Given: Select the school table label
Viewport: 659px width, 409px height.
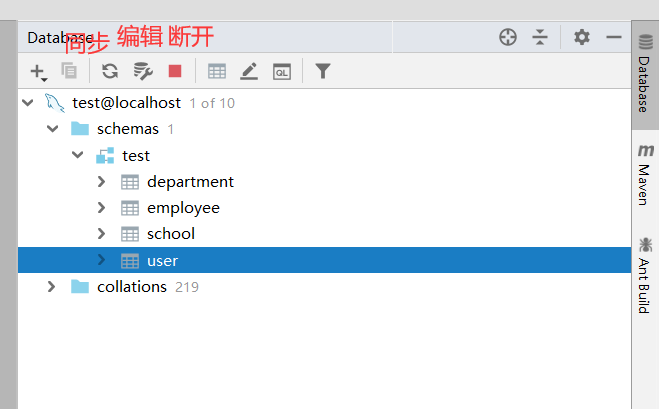Looking at the screenshot, I should coord(171,234).
